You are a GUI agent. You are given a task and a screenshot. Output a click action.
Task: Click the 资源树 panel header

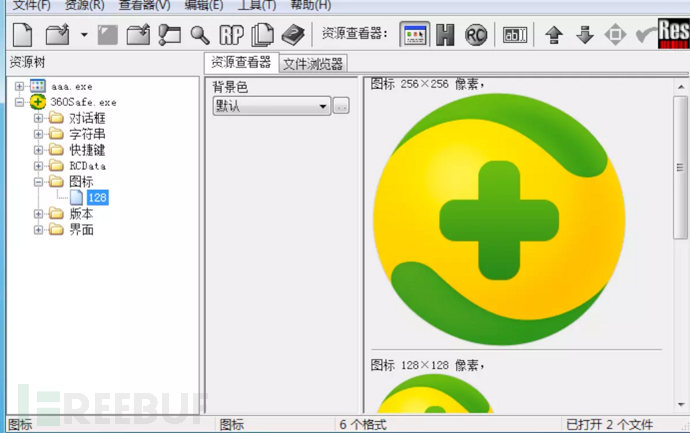point(27,62)
